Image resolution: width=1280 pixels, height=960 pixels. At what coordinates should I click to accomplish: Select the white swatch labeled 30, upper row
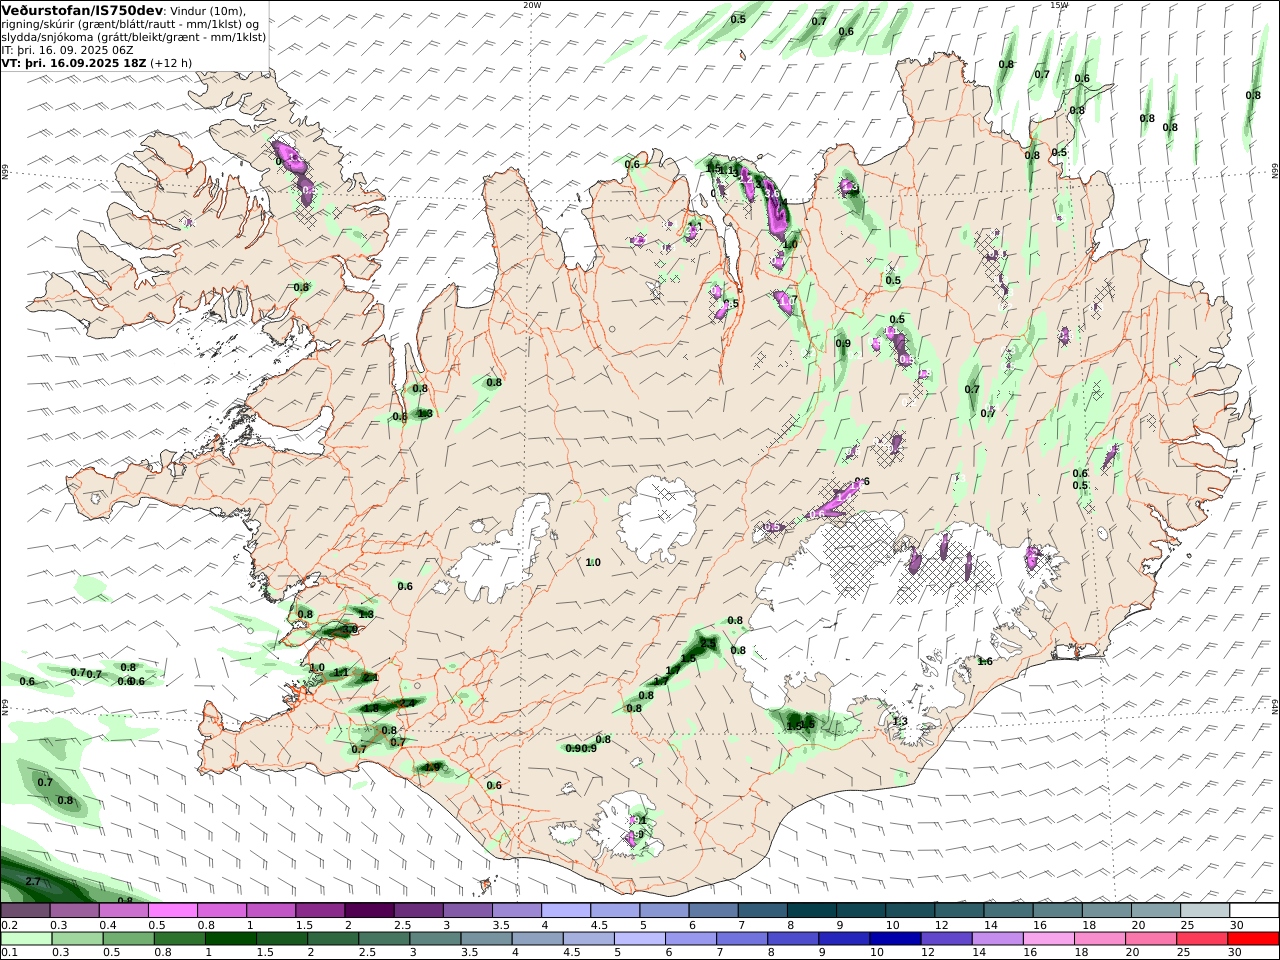point(1254,911)
